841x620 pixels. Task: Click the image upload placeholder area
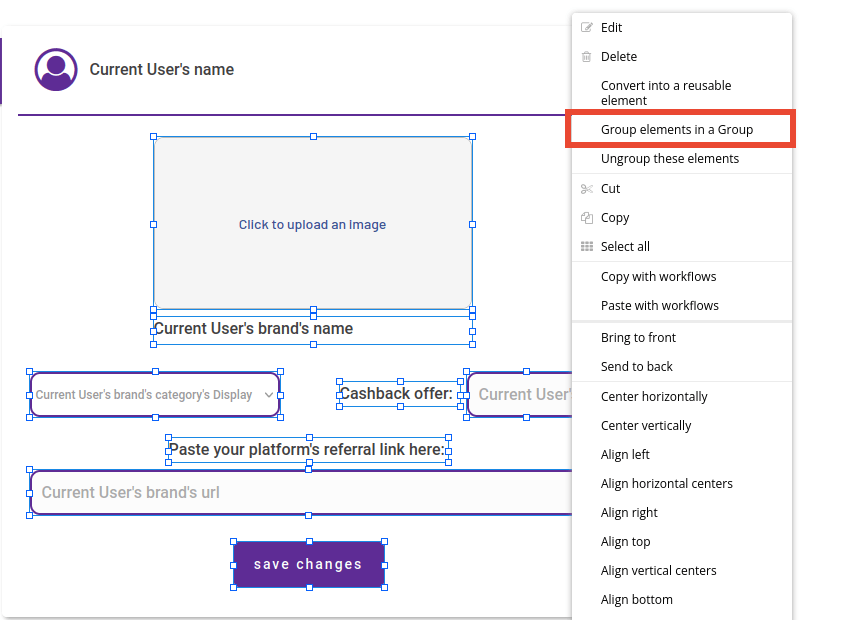coord(312,224)
